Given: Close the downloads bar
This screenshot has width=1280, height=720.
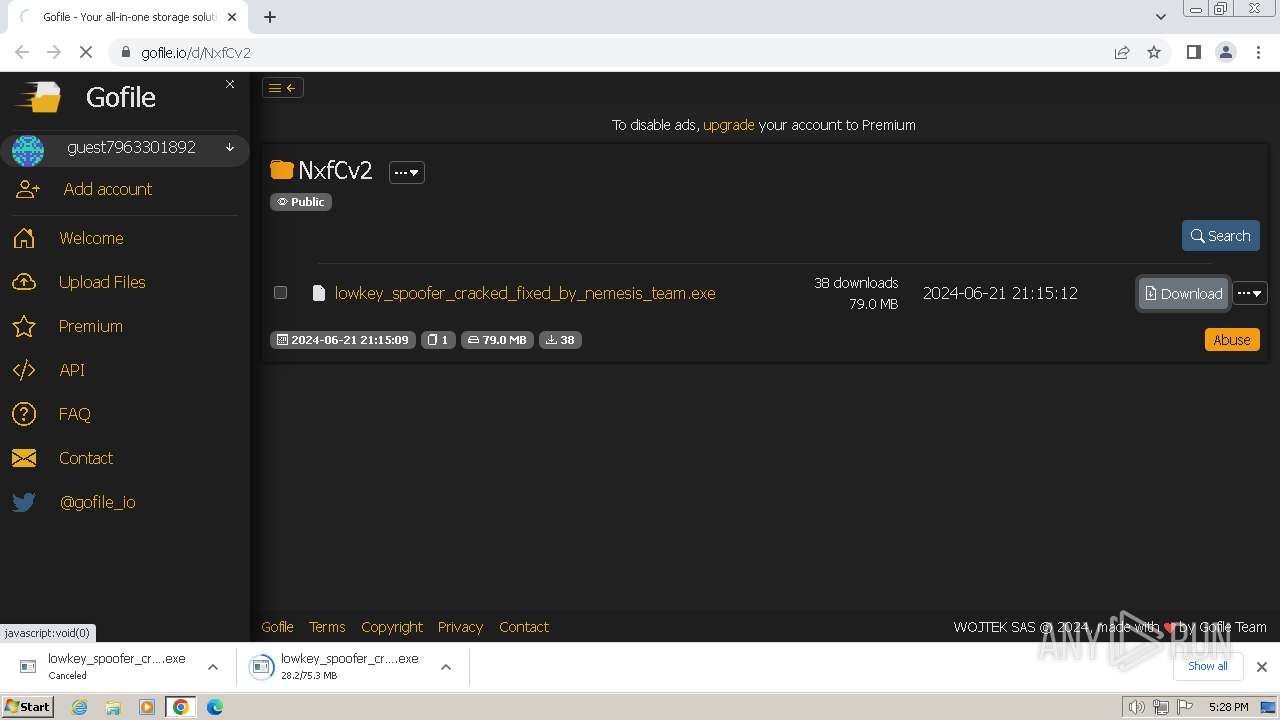Looking at the screenshot, I should tap(1261, 667).
